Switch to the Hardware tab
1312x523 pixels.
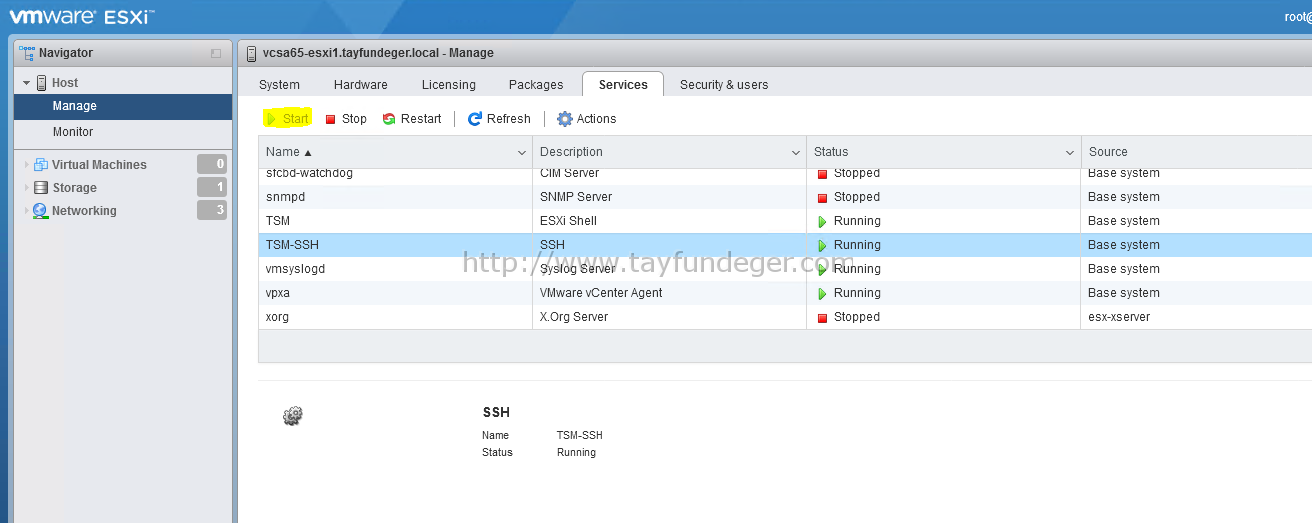pos(361,85)
